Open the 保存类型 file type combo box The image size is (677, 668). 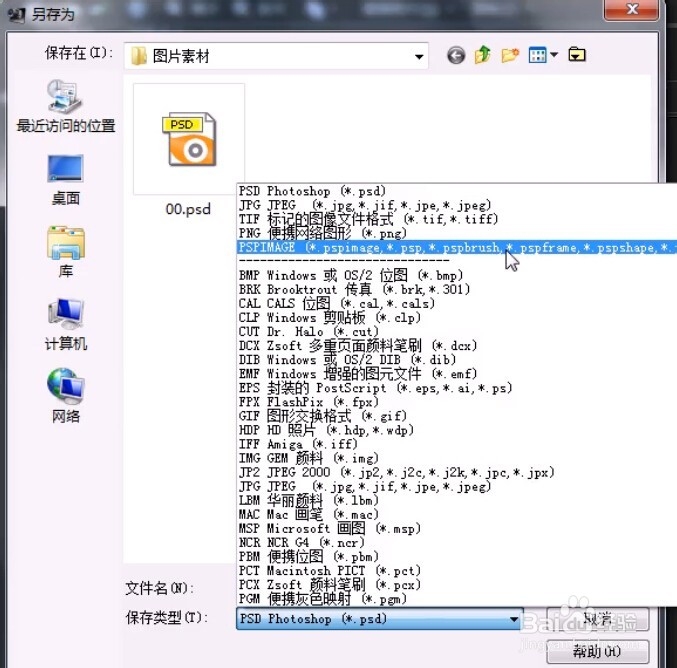point(379,618)
